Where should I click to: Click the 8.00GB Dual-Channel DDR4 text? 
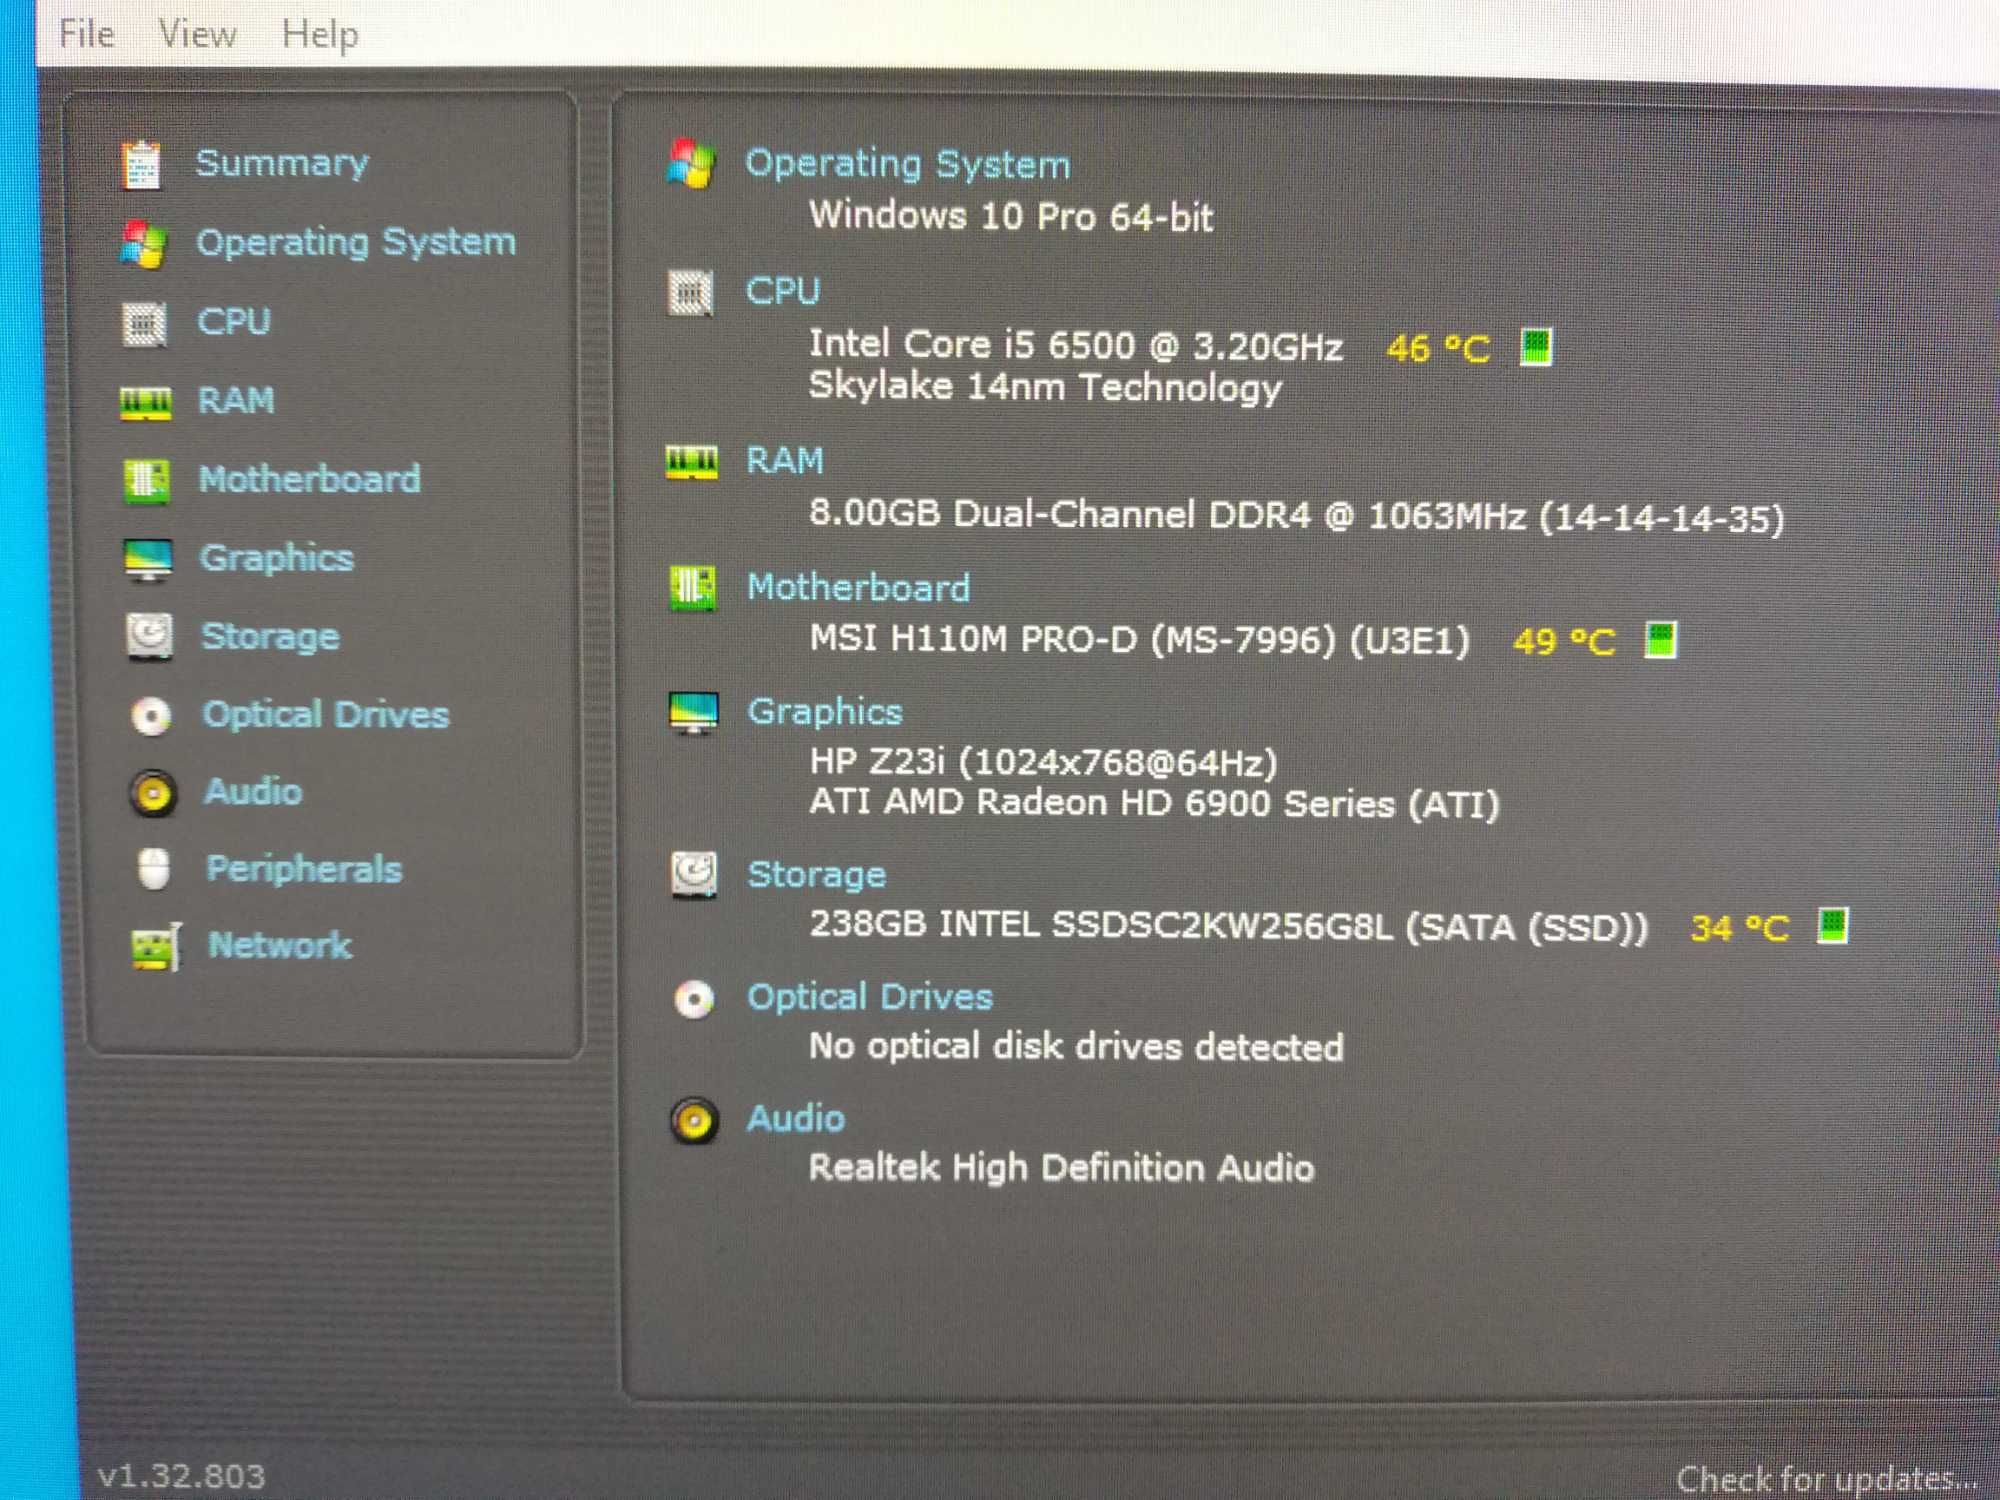point(1297,516)
